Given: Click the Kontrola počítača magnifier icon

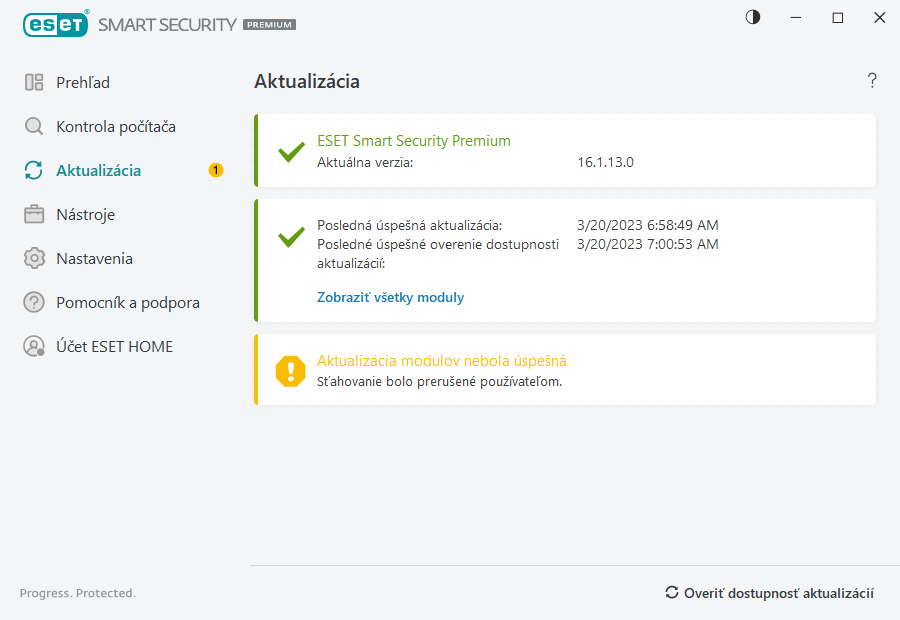Looking at the screenshot, I should (34, 127).
